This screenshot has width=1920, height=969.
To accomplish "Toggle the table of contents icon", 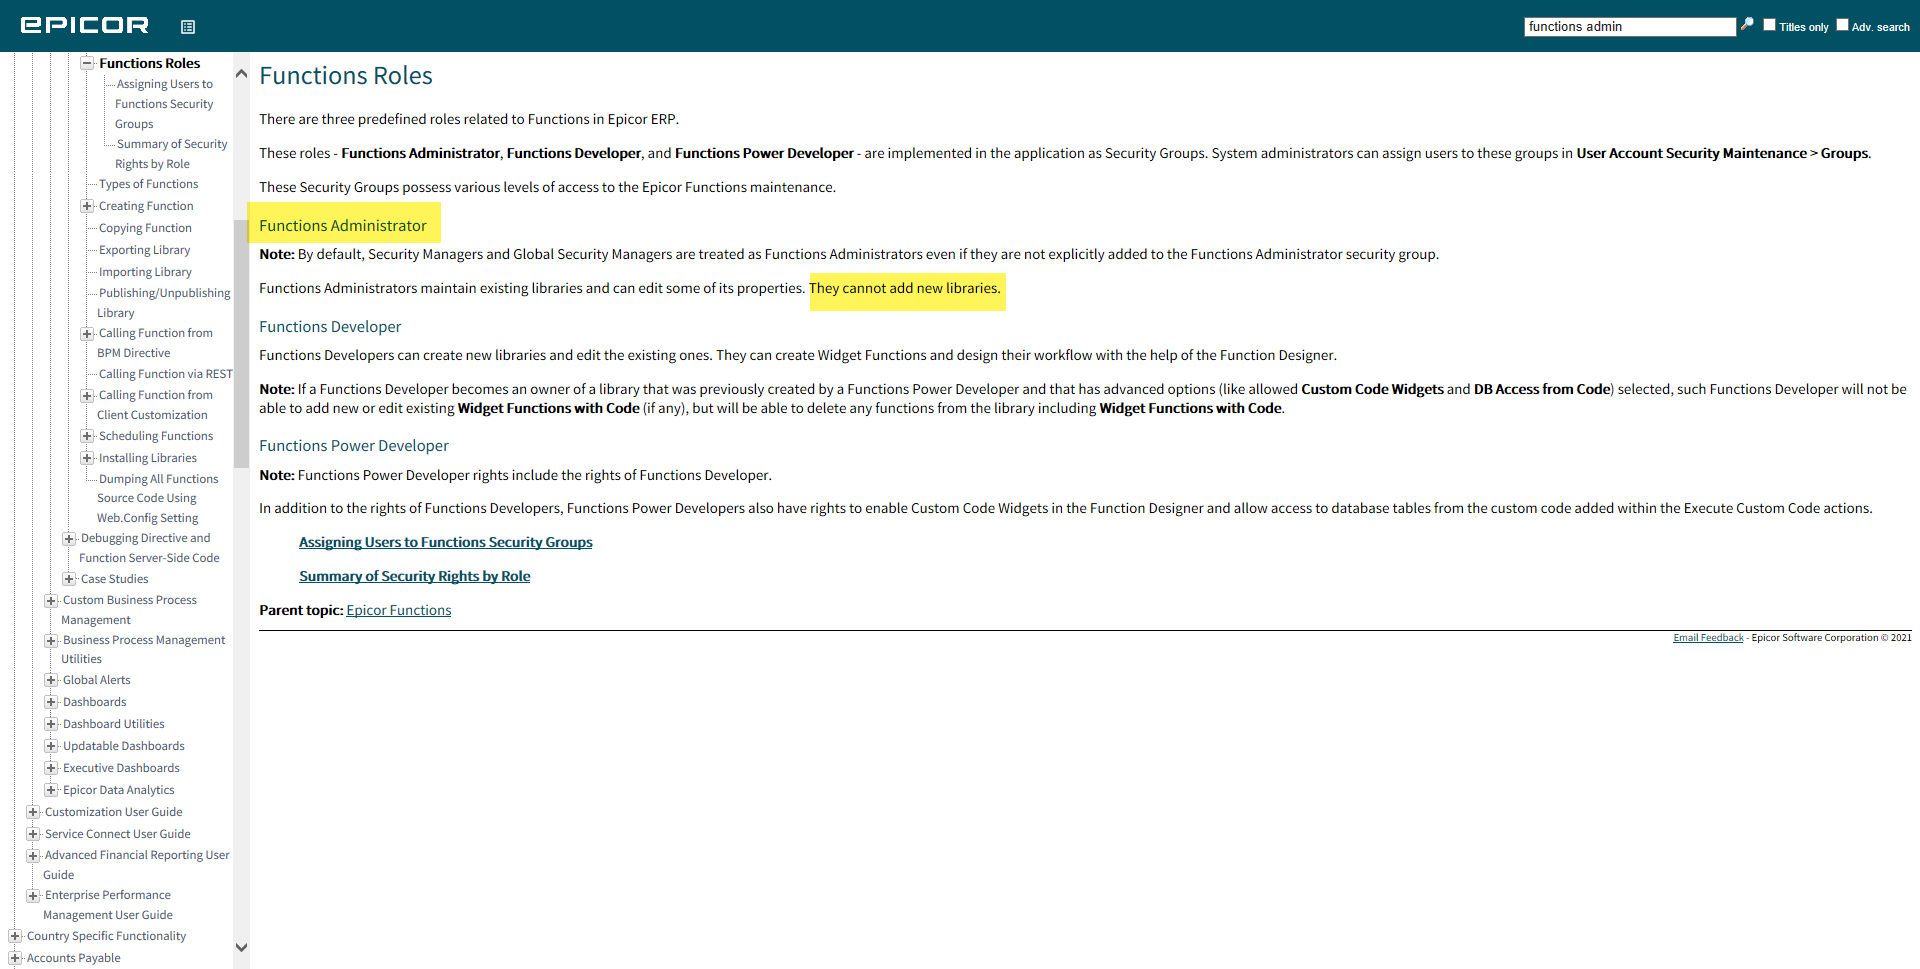I will click(188, 27).
